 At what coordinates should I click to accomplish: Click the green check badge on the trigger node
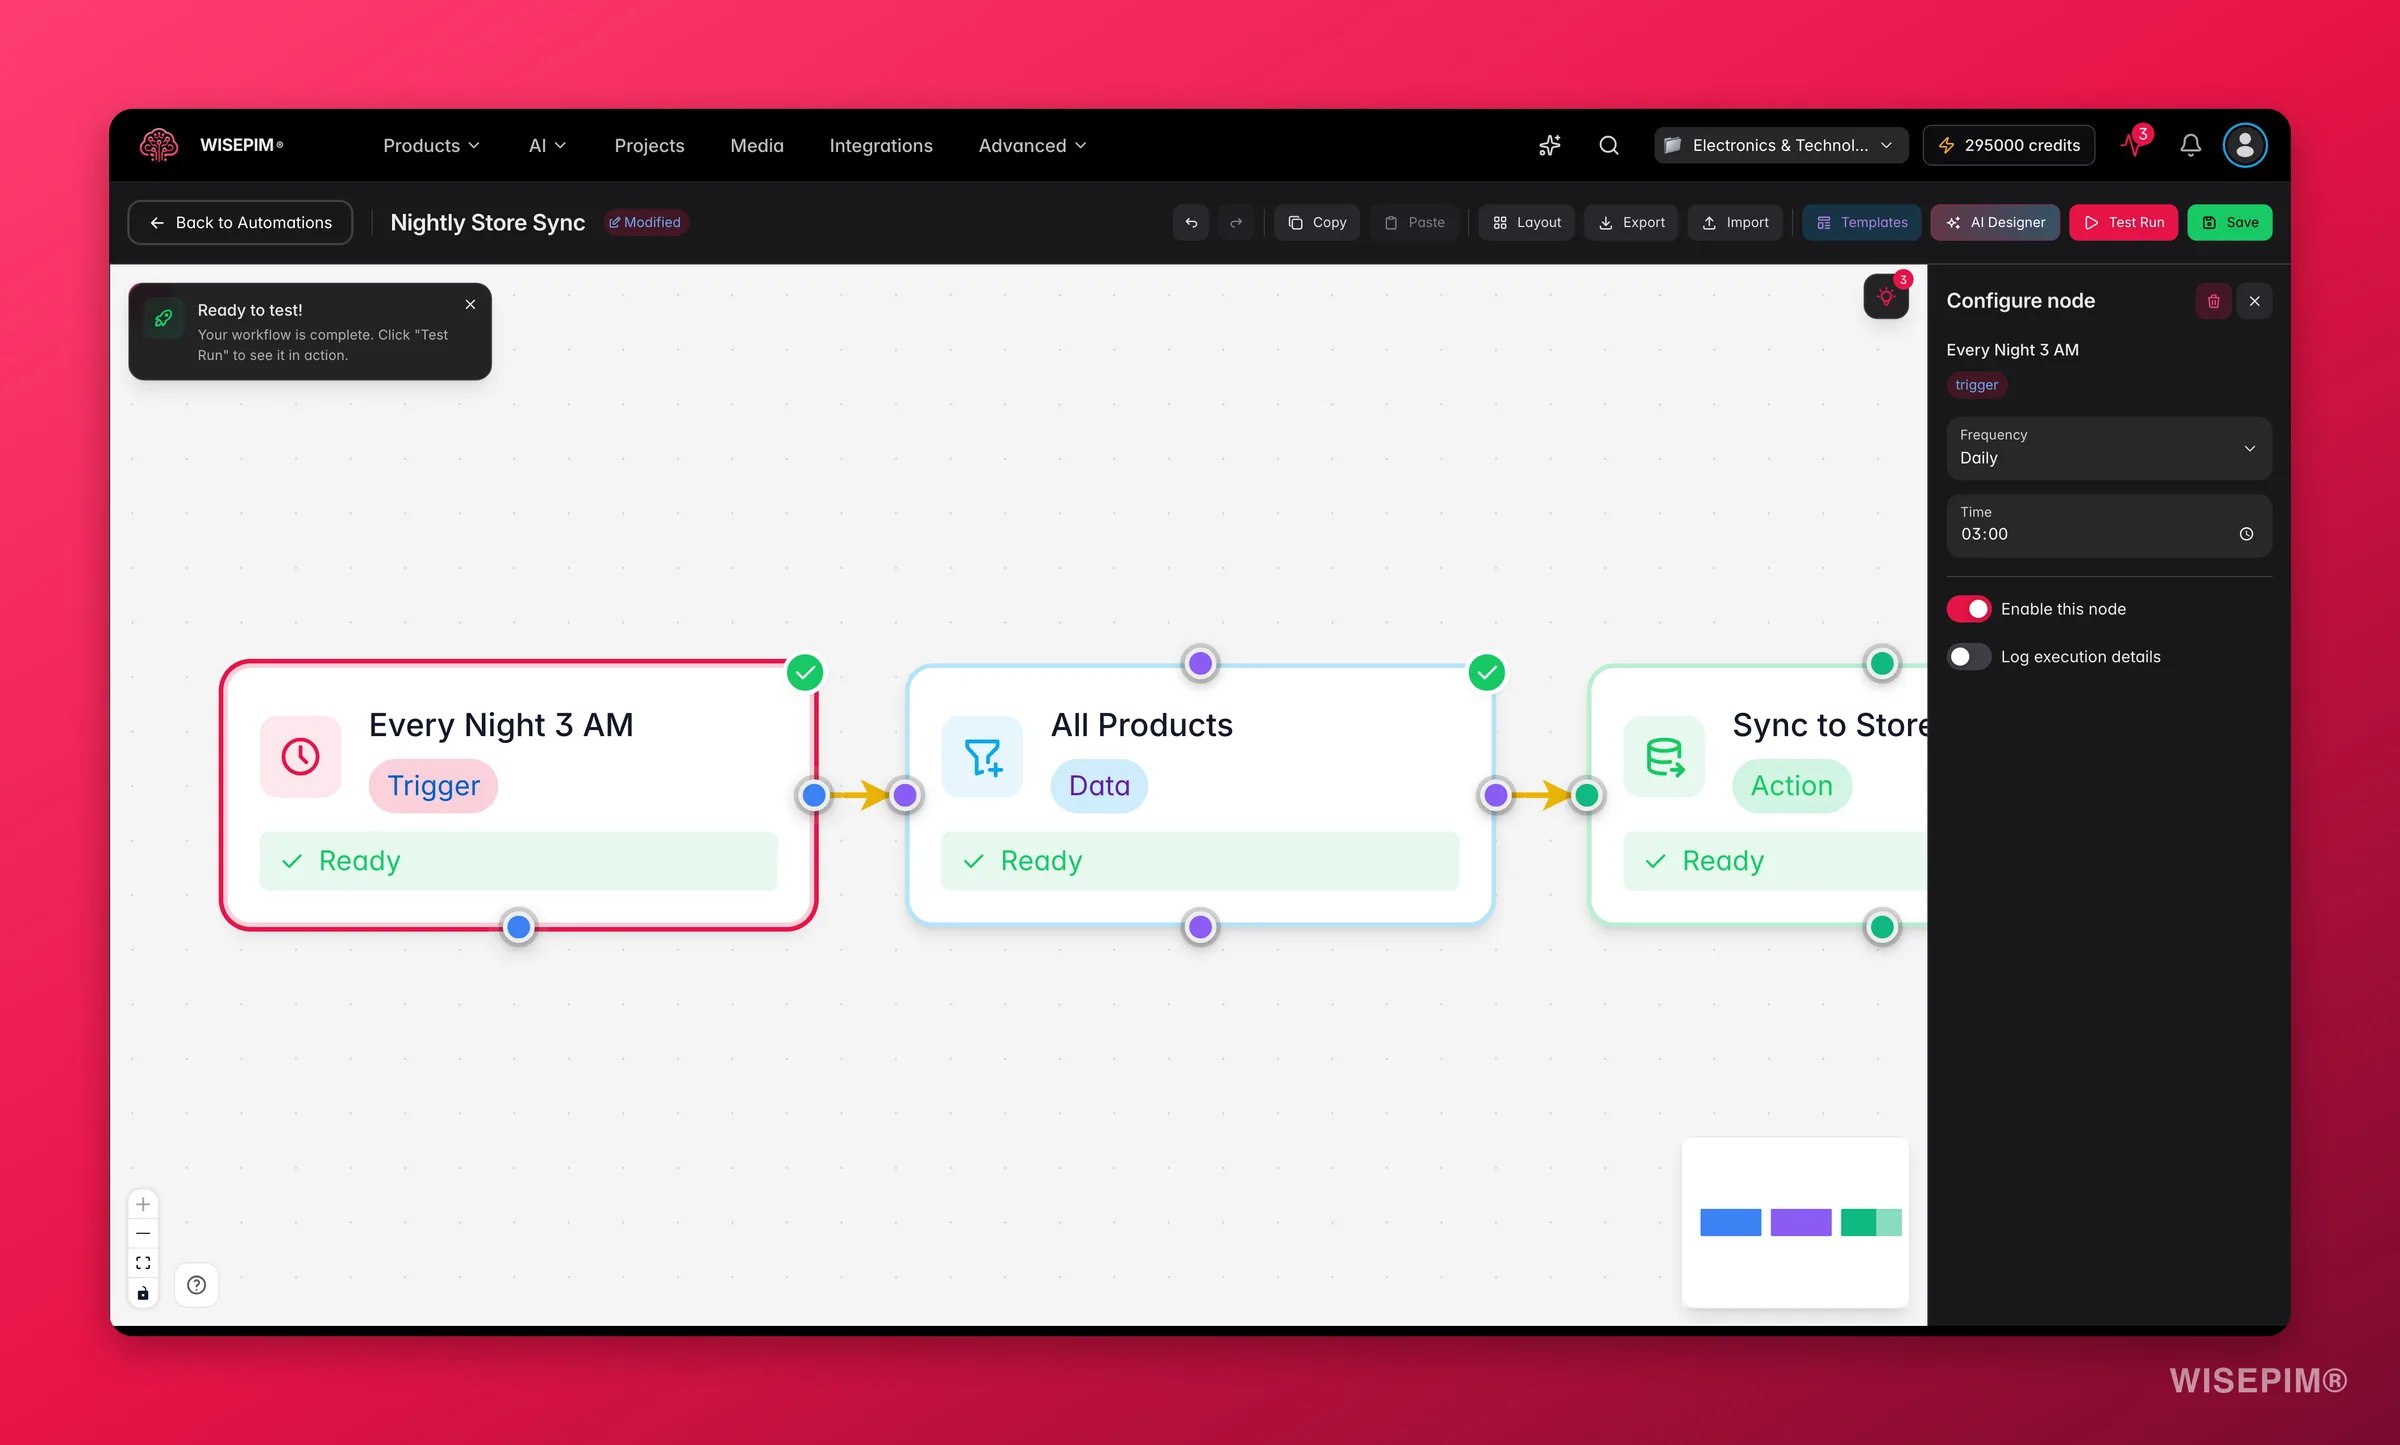click(805, 672)
